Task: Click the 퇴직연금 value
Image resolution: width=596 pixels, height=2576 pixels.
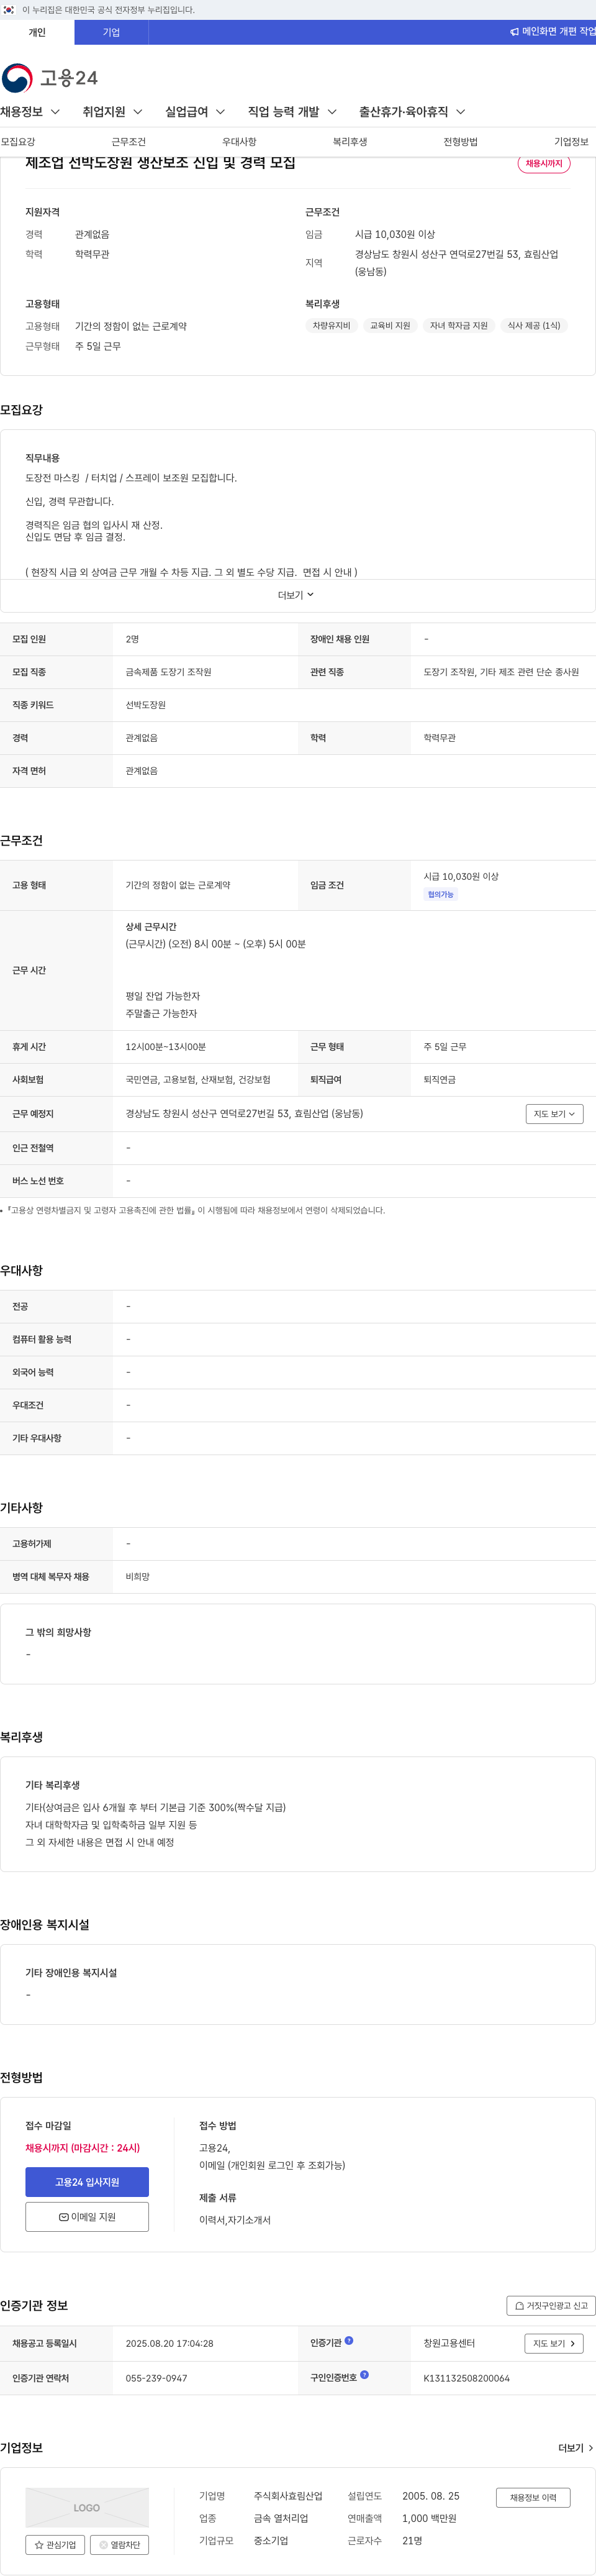Action: pos(439,1080)
